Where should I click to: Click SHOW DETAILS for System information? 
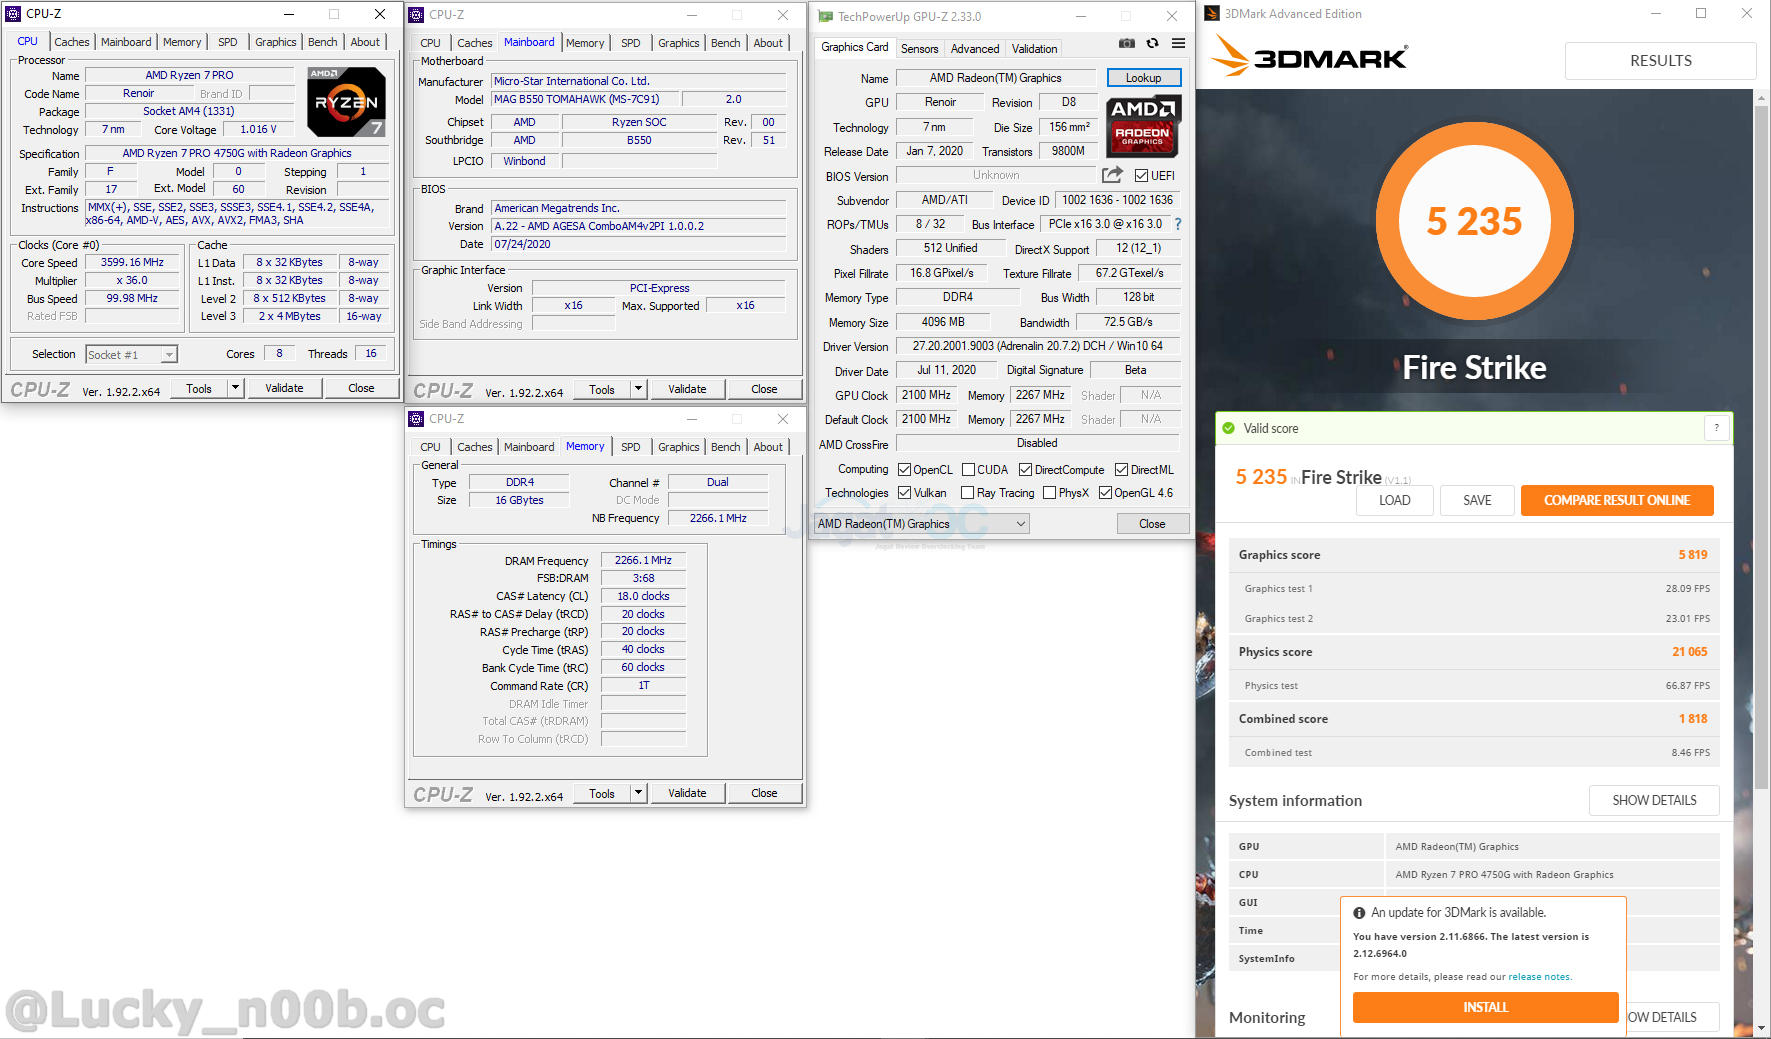coord(1654,800)
